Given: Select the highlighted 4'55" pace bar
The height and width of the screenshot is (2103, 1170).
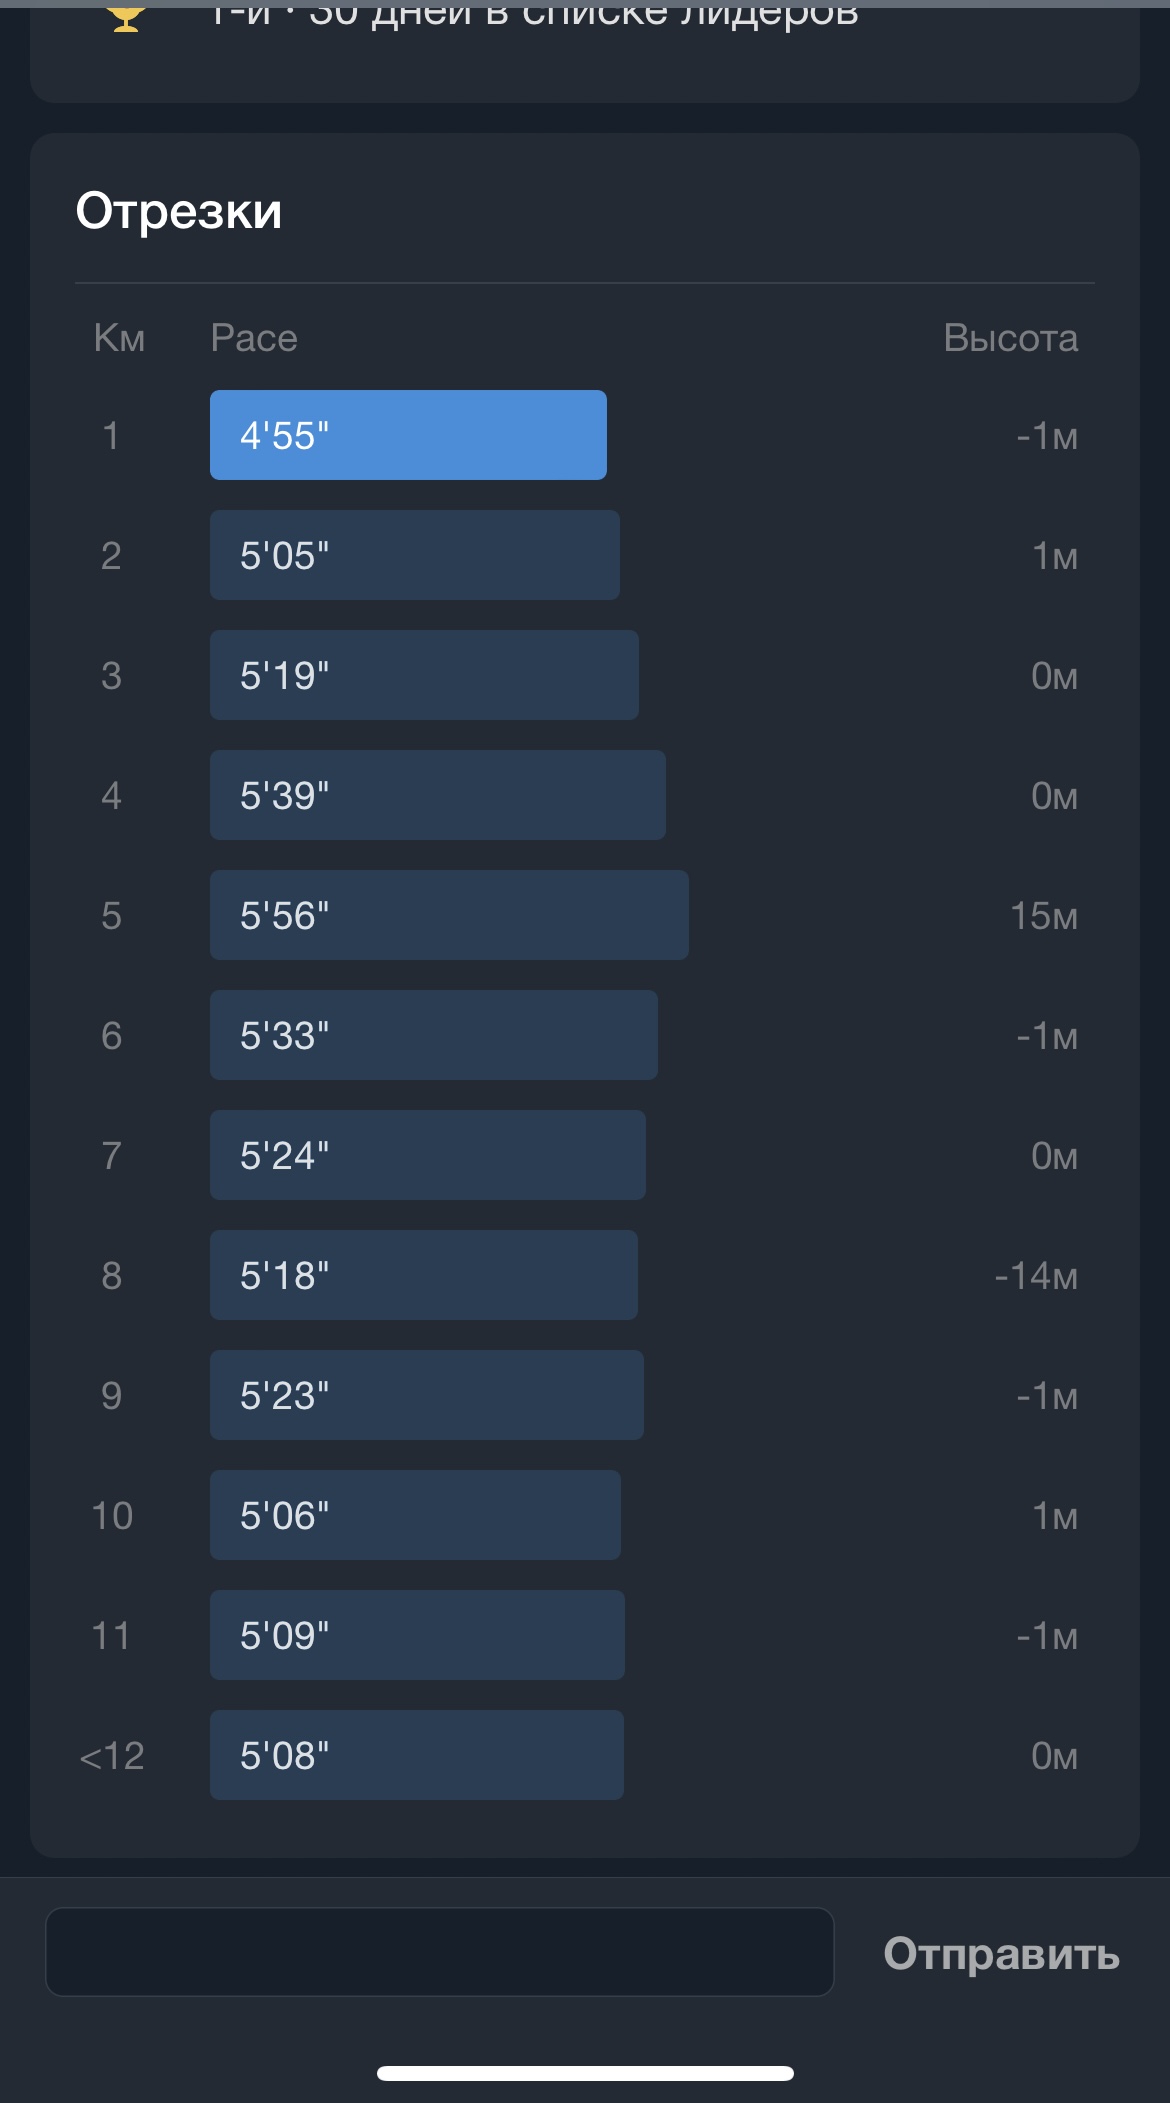Looking at the screenshot, I should (x=408, y=435).
